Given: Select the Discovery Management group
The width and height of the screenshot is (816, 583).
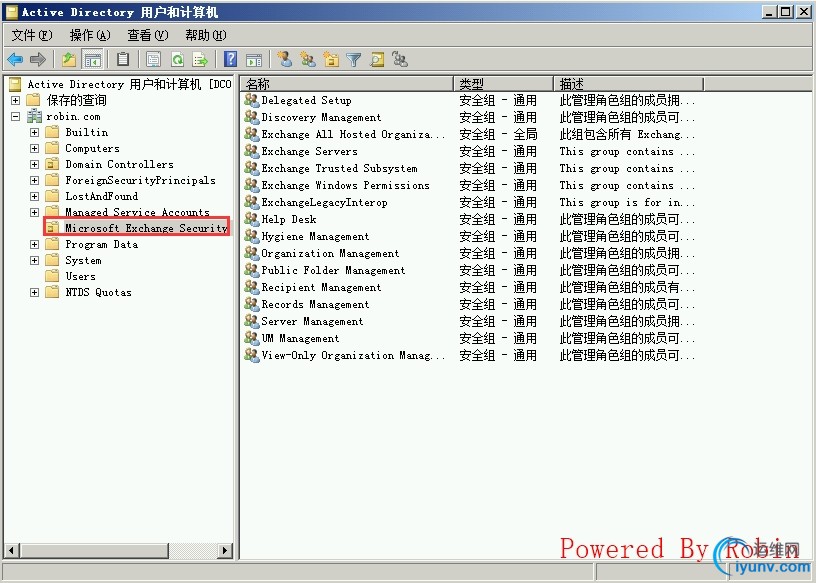Looking at the screenshot, I should [321, 117].
